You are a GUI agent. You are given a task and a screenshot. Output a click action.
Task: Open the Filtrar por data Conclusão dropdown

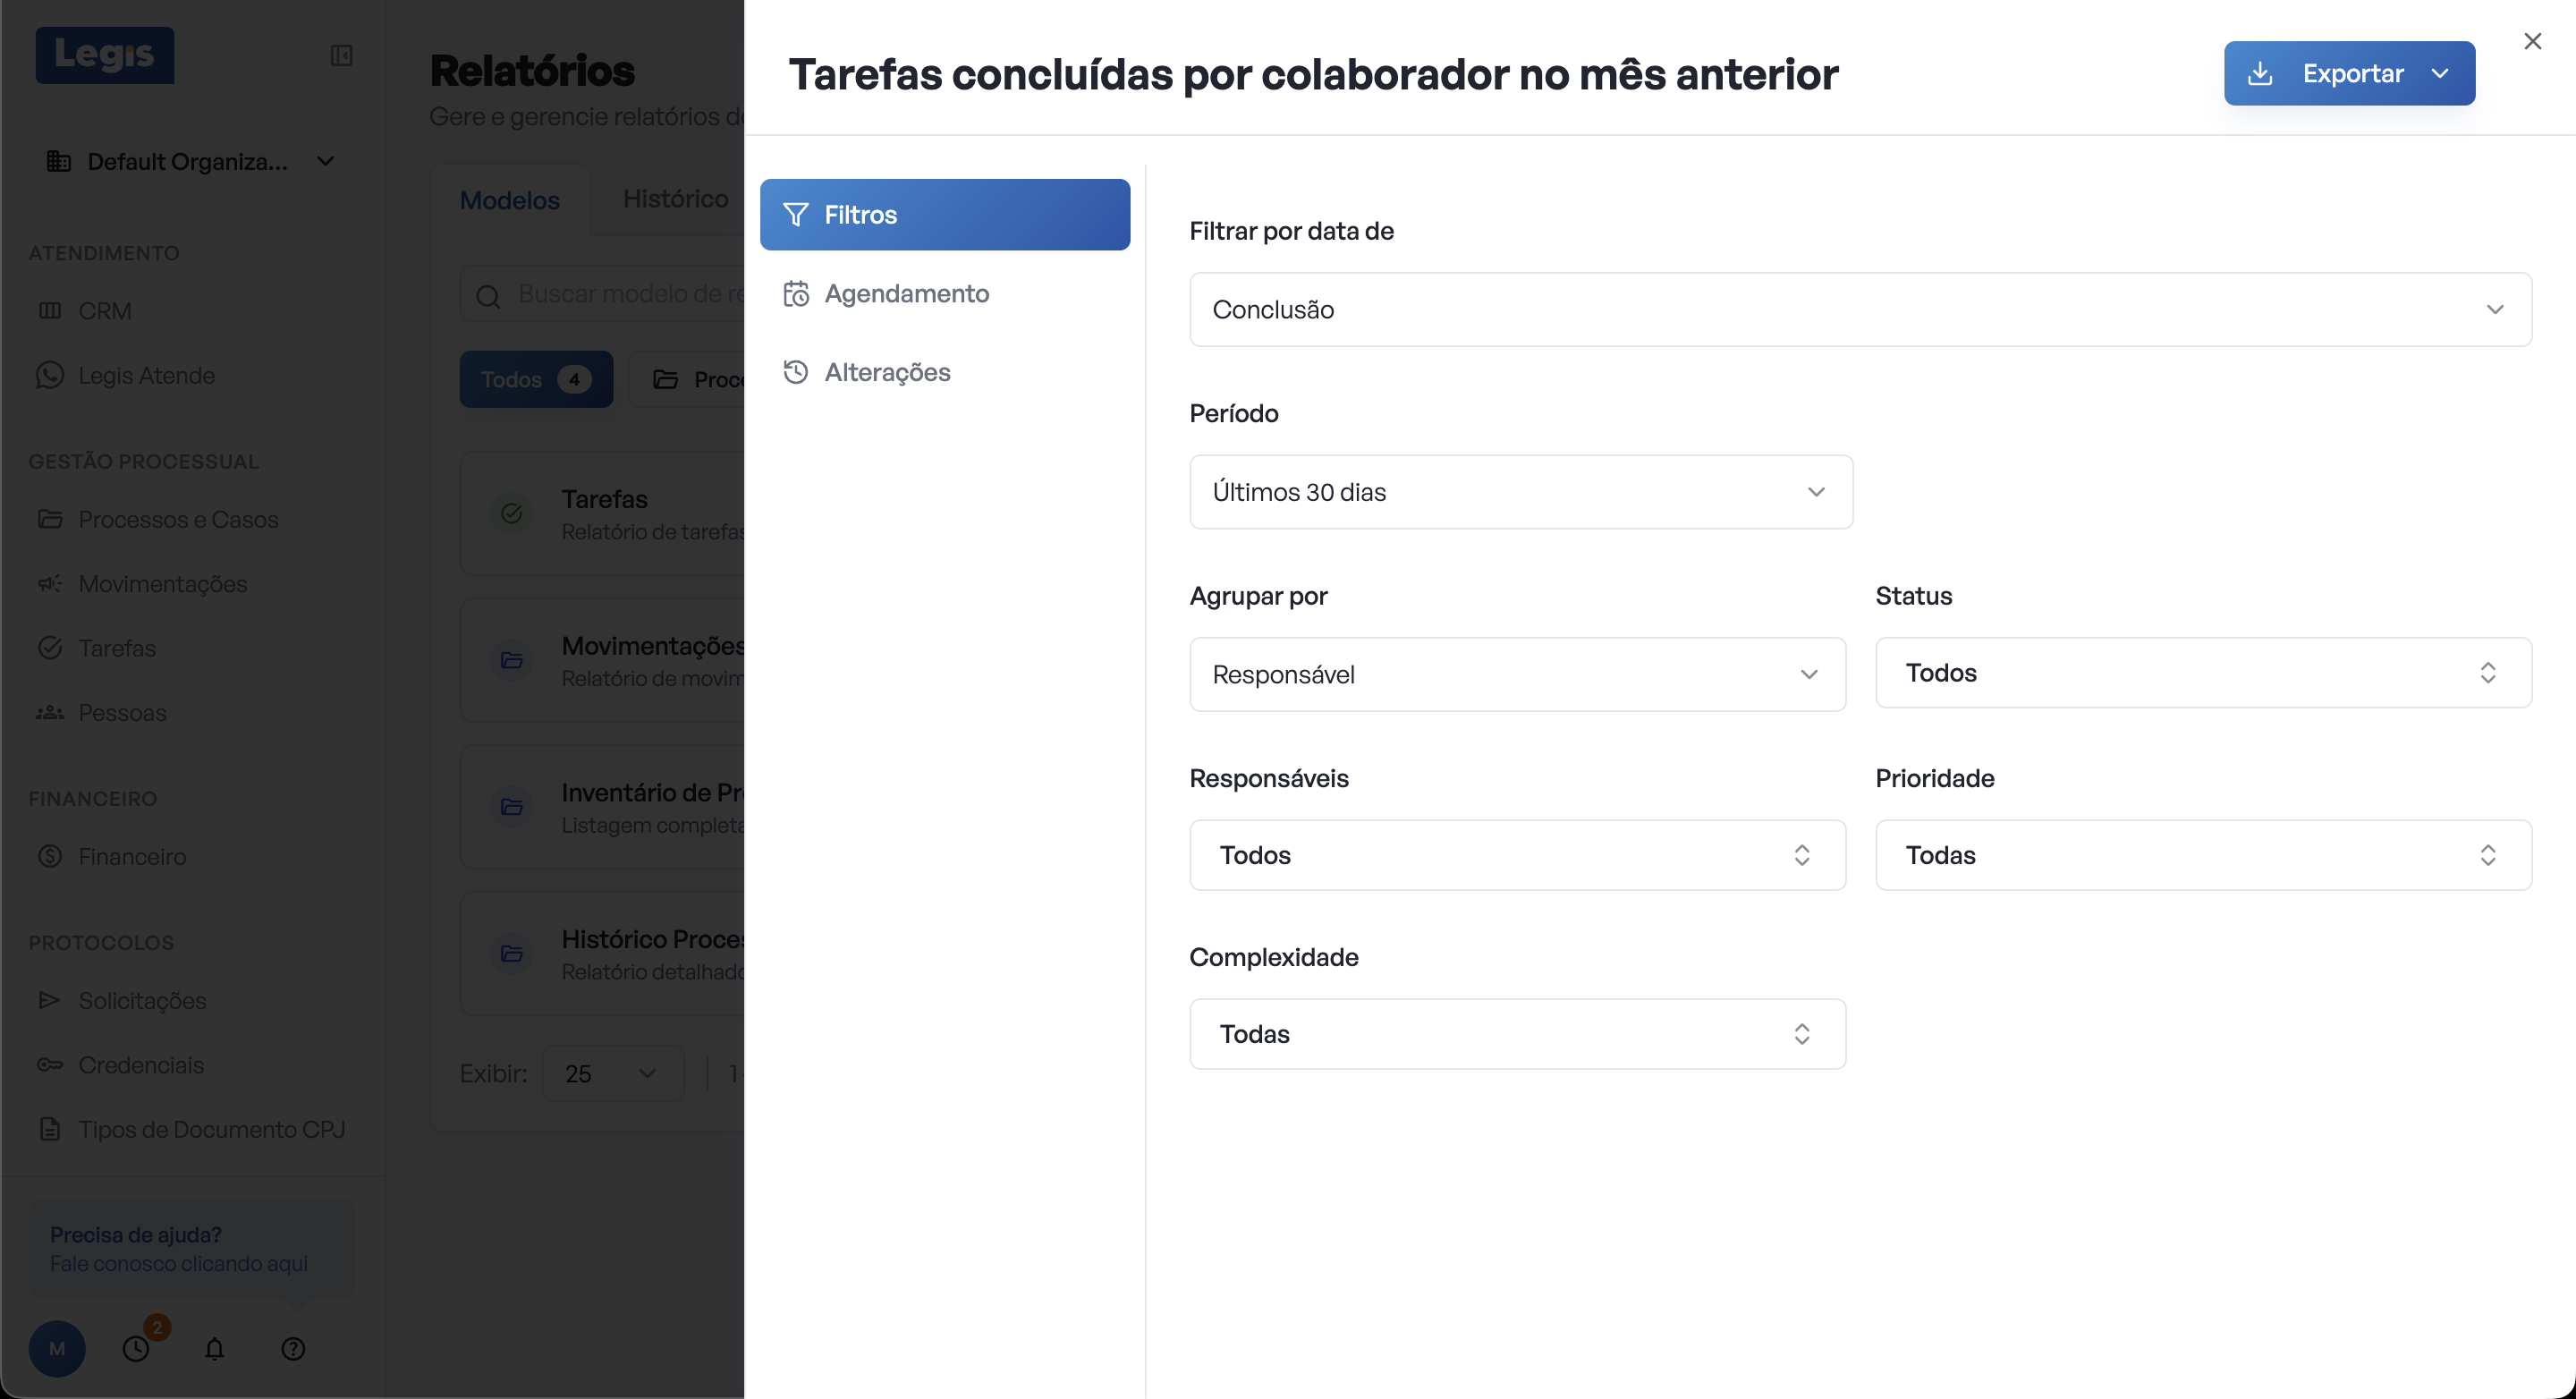tap(1860, 310)
